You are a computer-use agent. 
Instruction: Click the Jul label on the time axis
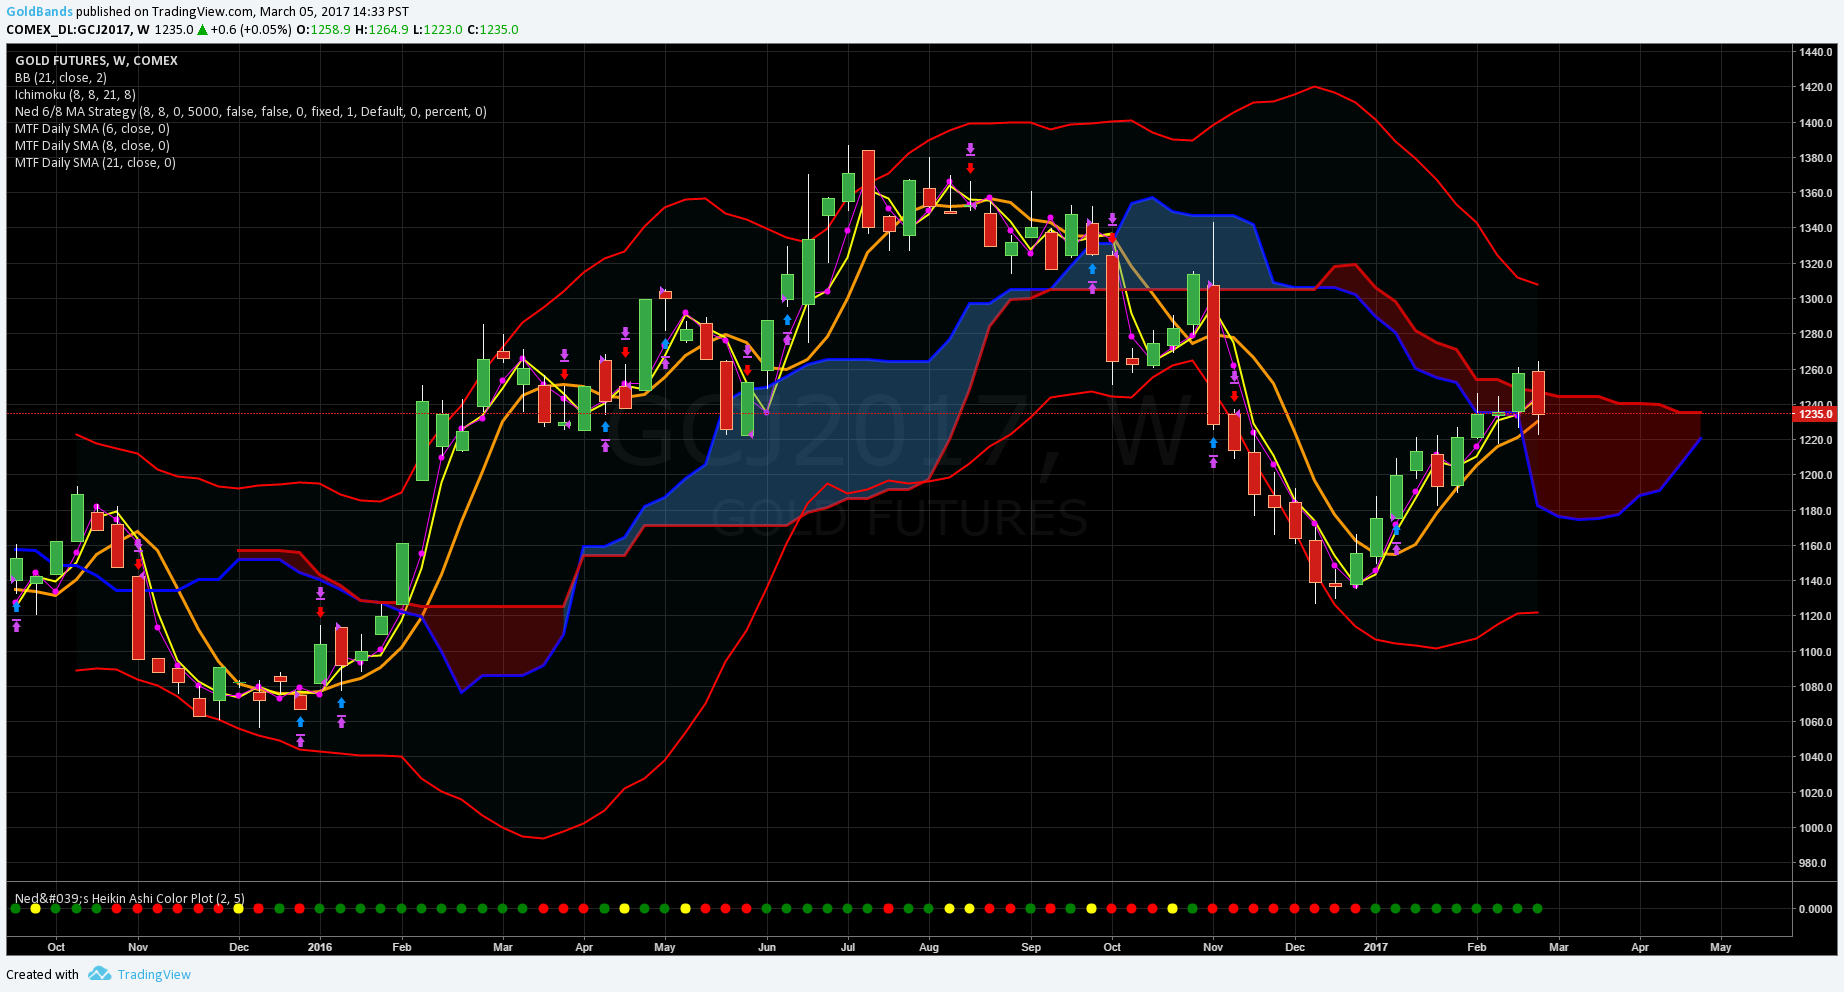click(x=848, y=947)
